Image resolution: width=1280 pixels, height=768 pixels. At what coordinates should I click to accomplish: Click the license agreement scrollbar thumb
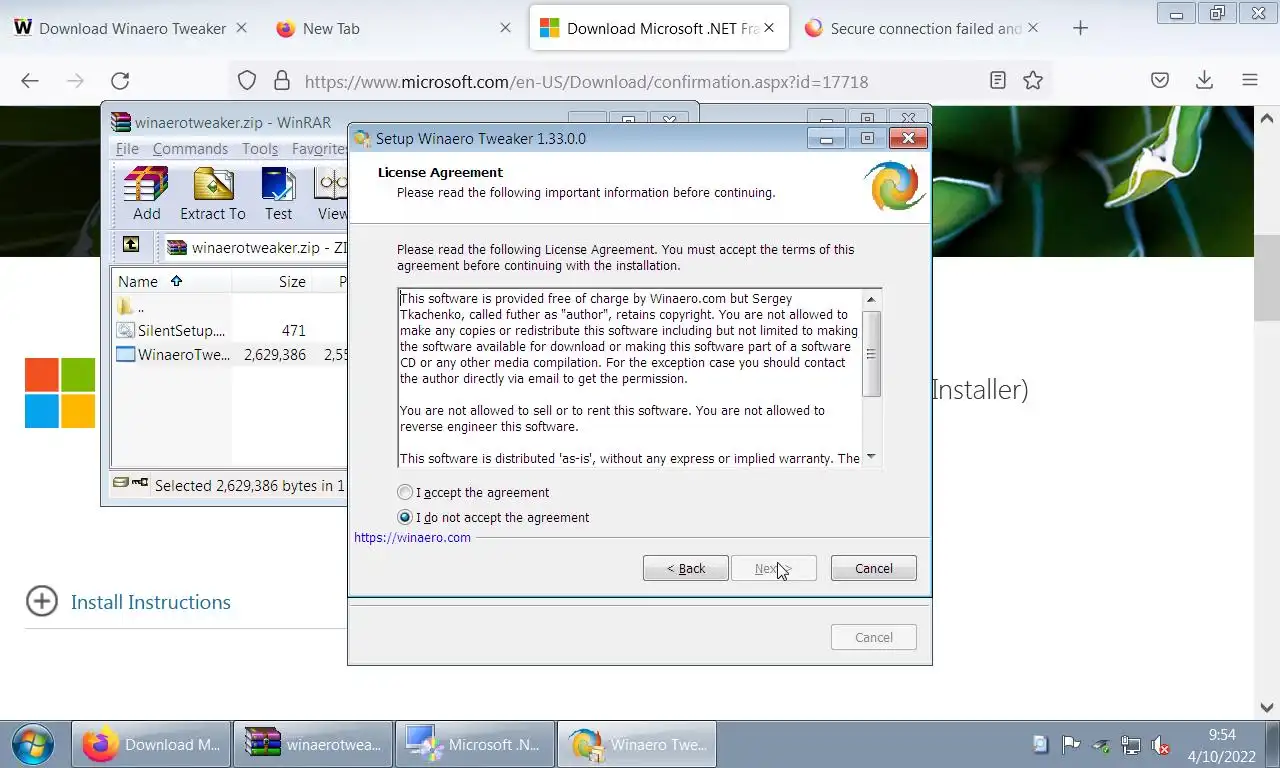[x=871, y=354]
